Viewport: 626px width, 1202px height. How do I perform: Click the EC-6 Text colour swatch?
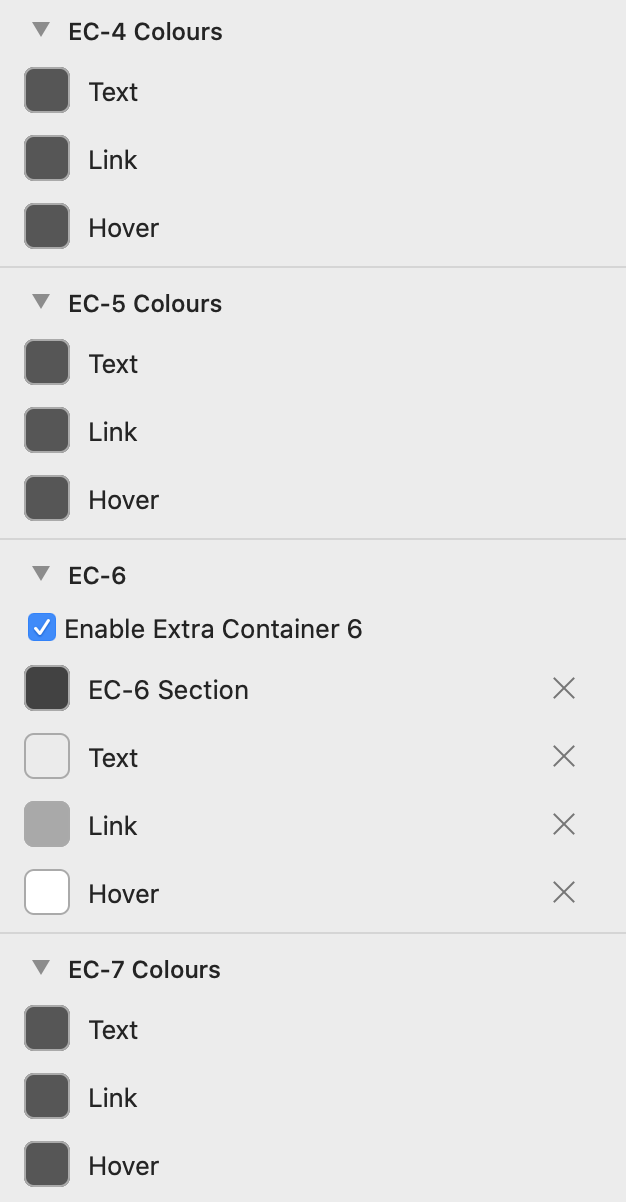tap(47, 756)
